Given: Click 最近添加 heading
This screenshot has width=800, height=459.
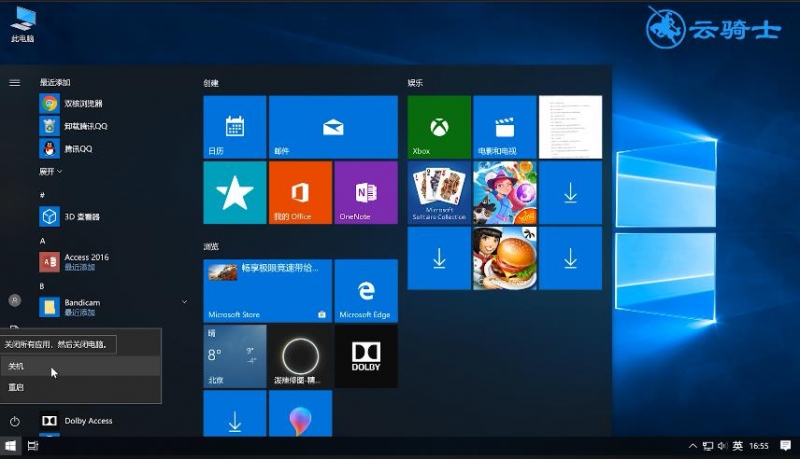Looking at the screenshot, I should tap(55, 82).
